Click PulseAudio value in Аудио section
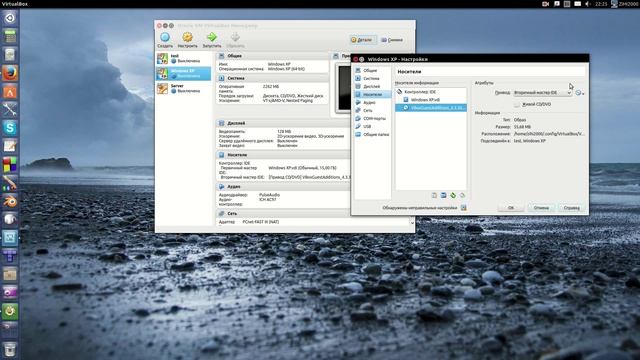Viewport: 640px width, 360px height. (x=269, y=195)
